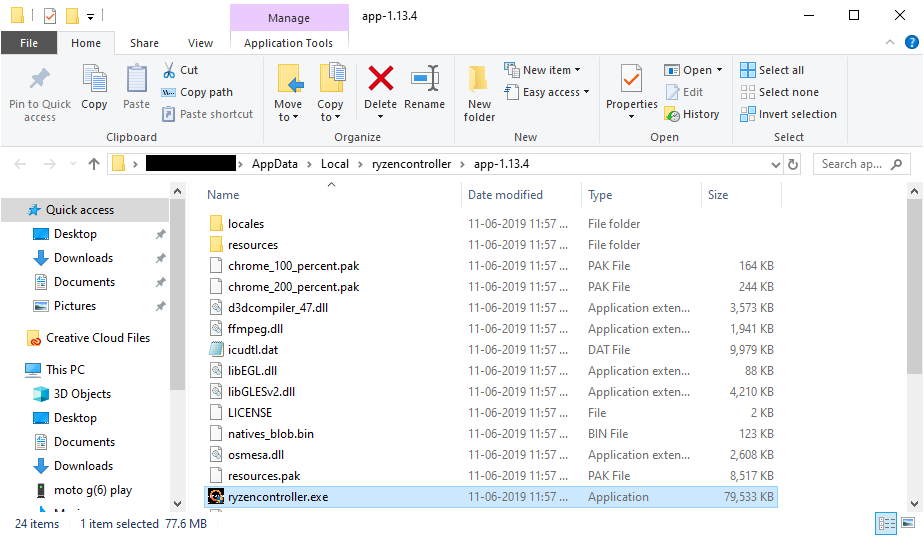Click Copy path in ribbon

point(197,92)
